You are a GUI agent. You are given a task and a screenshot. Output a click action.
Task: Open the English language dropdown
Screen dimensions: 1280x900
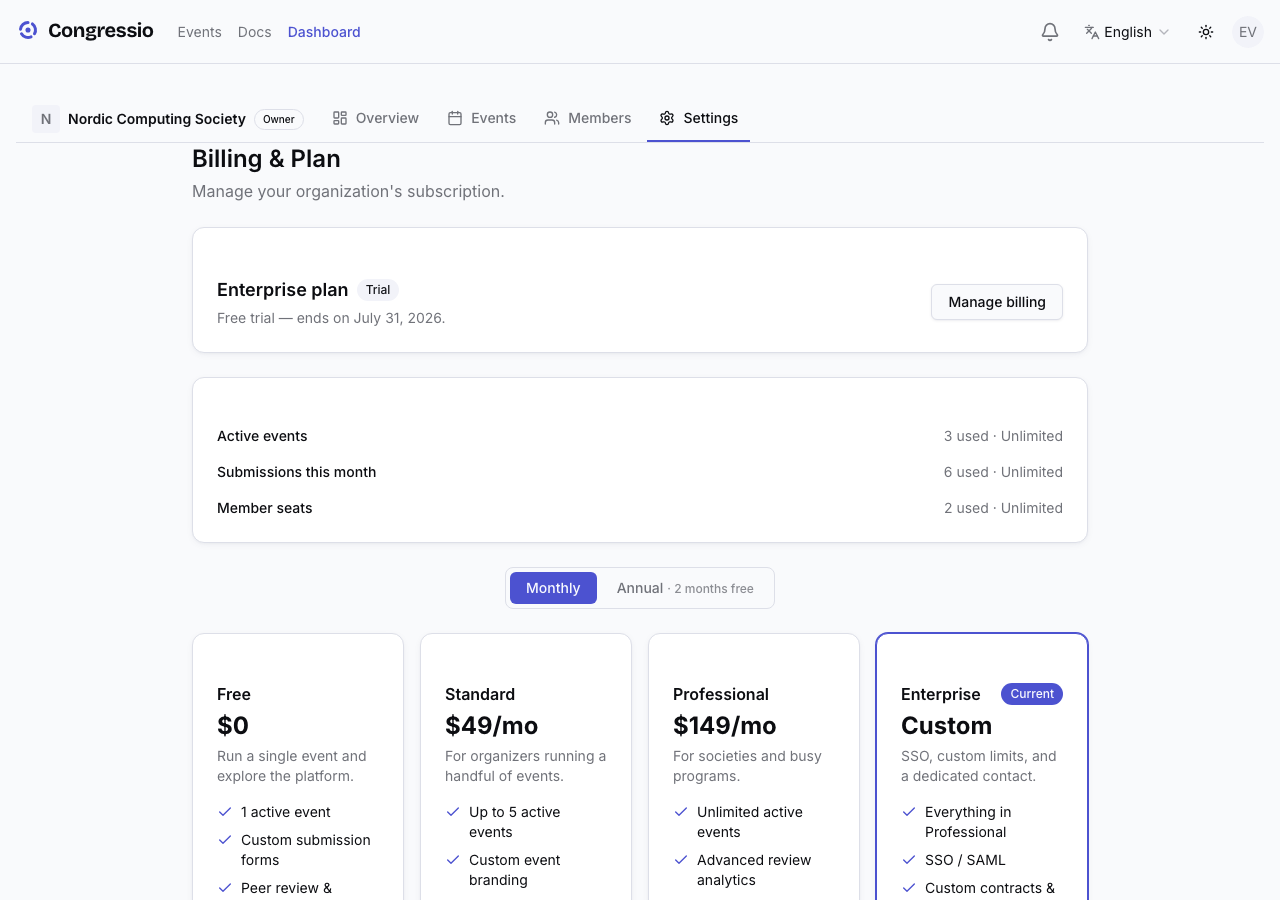[1127, 32]
